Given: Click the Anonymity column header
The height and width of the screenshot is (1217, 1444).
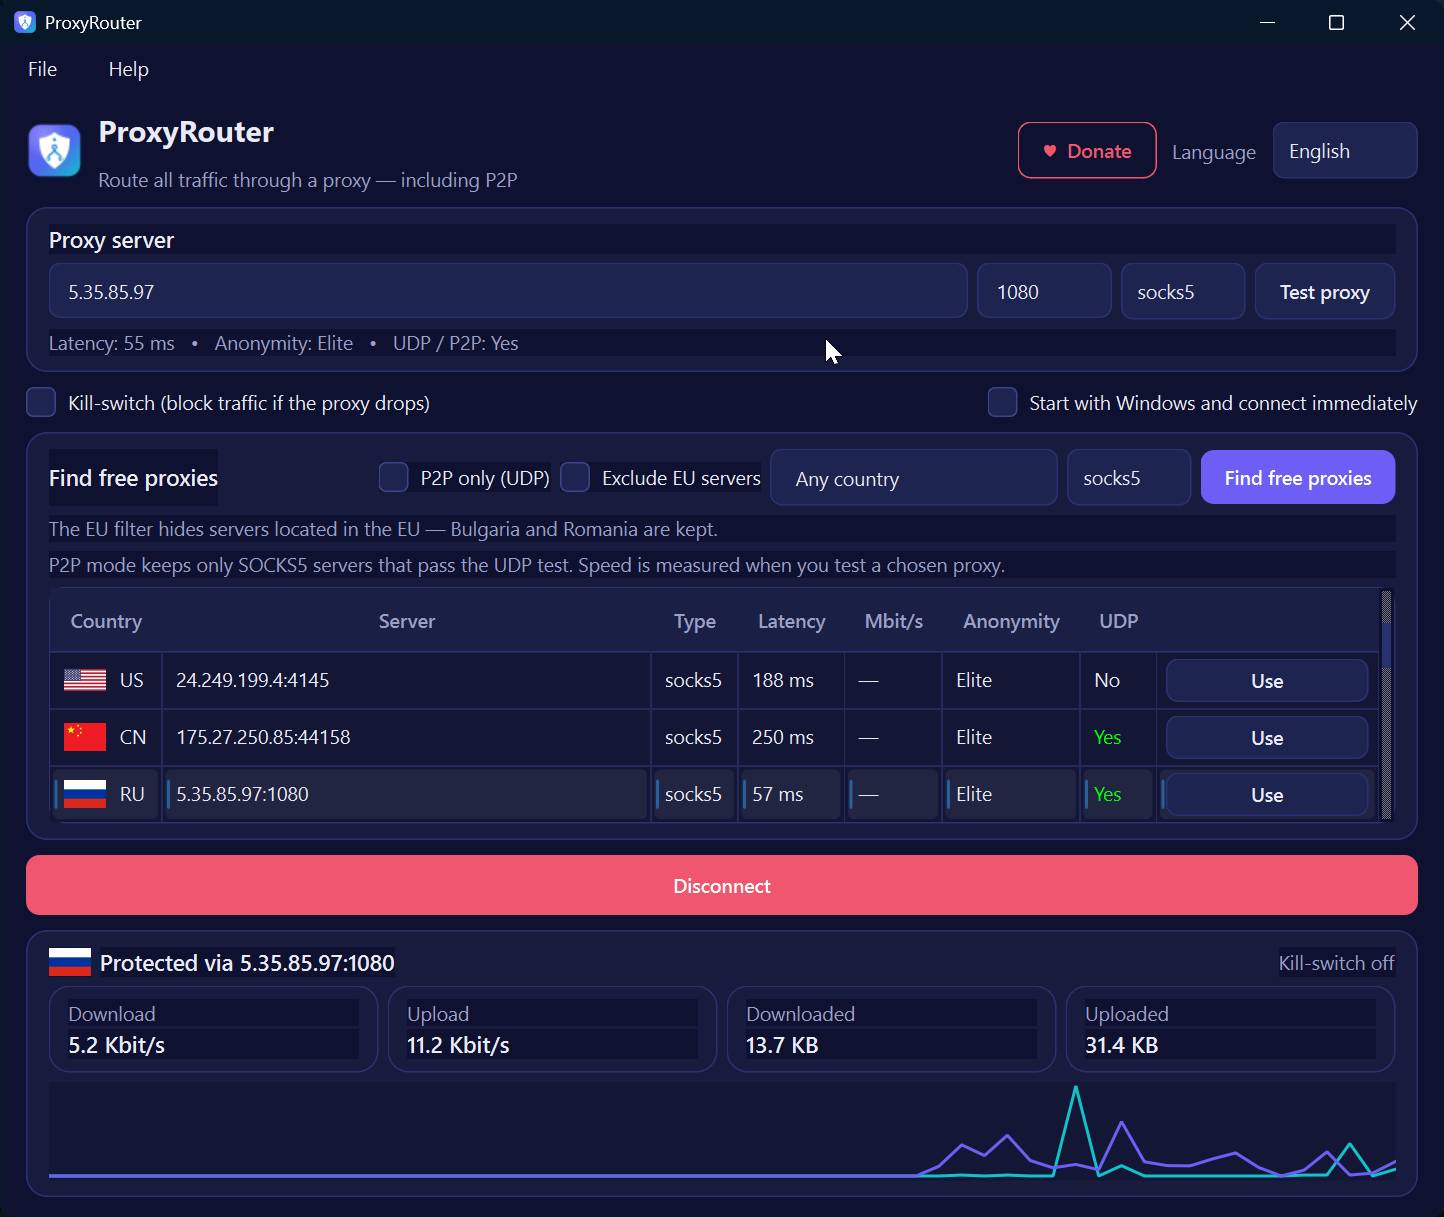Looking at the screenshot, I should click(x=1011, y=621).
